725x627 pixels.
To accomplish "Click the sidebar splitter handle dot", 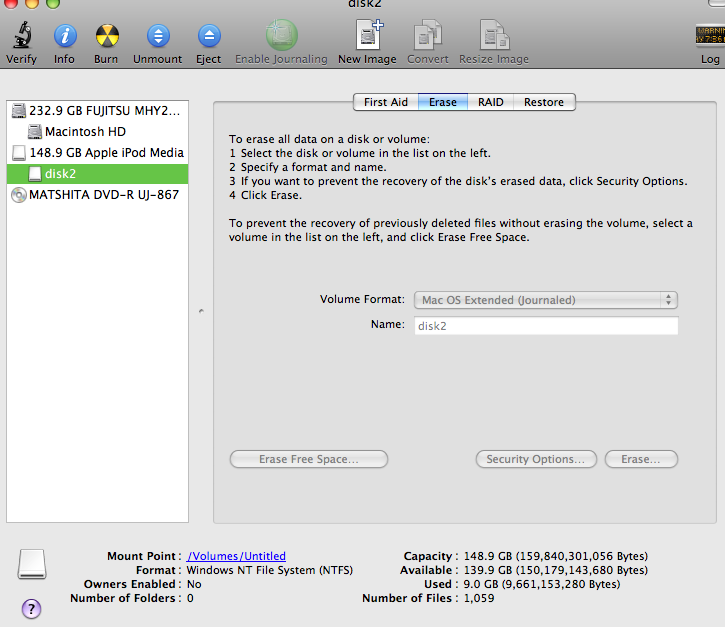I will coord(201,311).
